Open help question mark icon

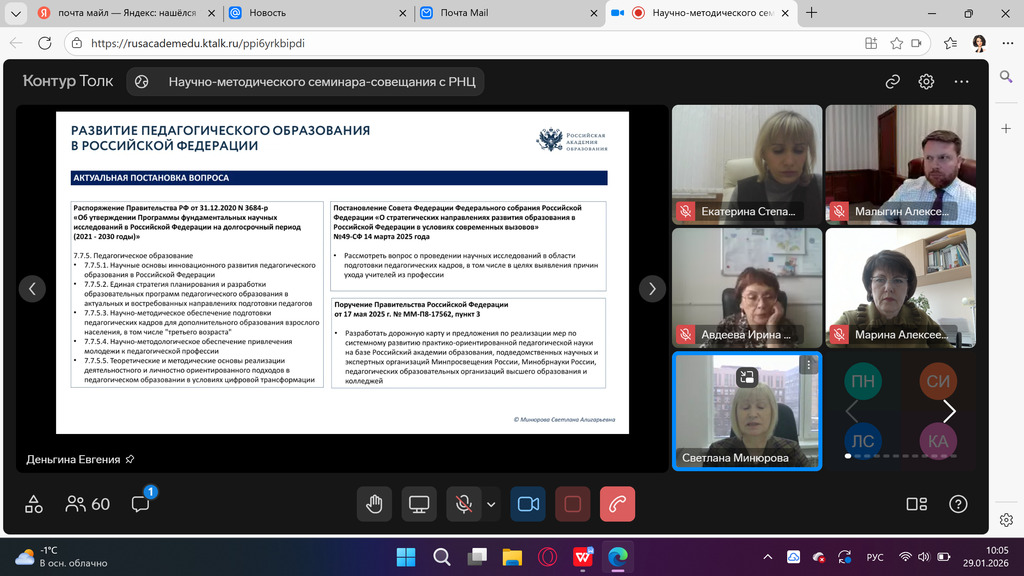pos(958,504)
